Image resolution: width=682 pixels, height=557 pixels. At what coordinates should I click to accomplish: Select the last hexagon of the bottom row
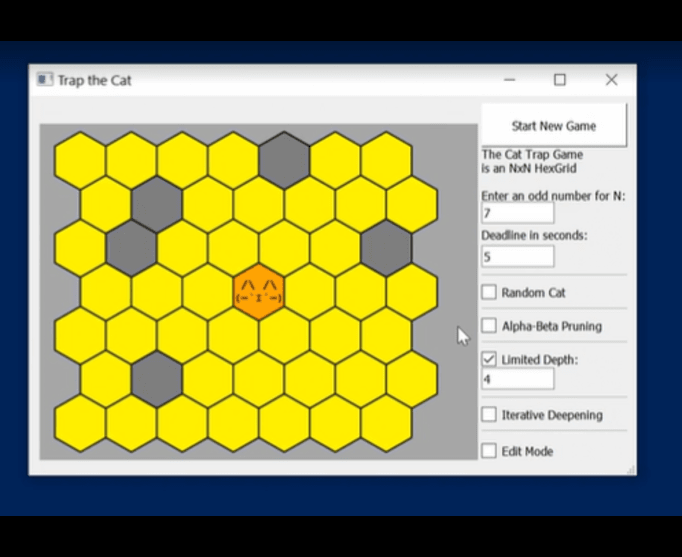coord(386,423)
